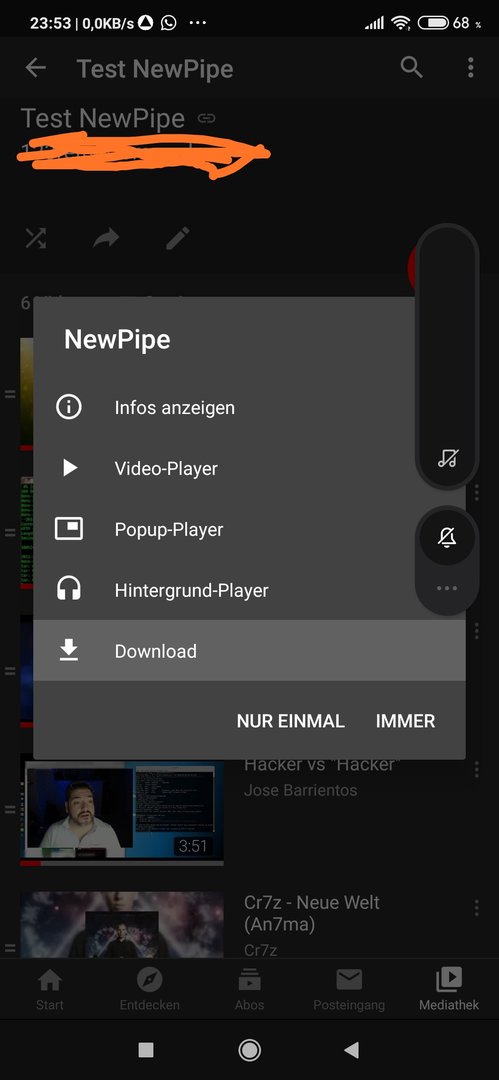
Task: Share the playlist with the arrow icon
Action: [x=106, y=238]
